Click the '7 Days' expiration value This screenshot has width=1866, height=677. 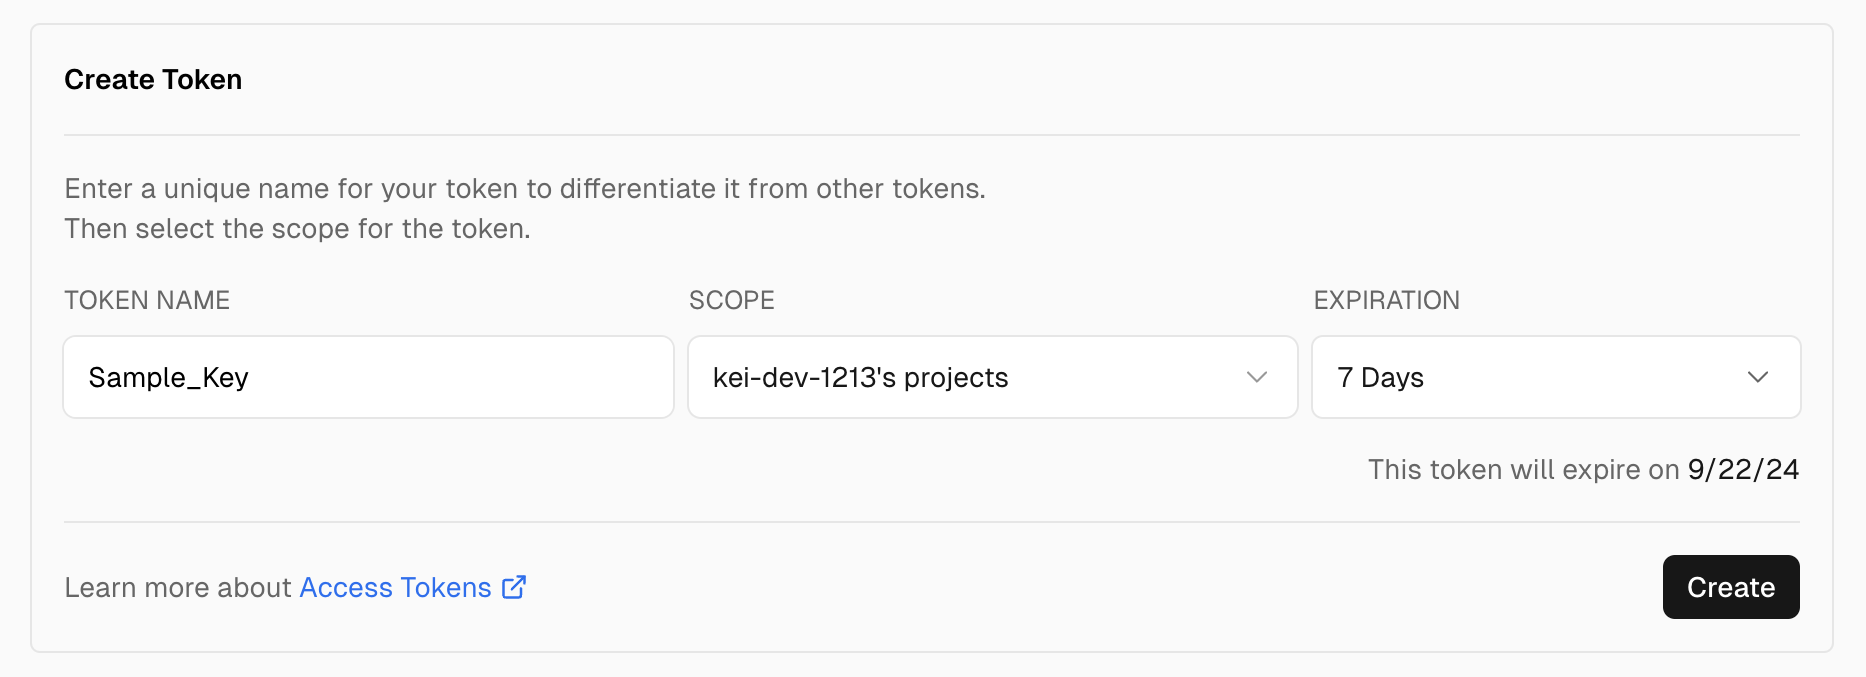point(1380,377)
